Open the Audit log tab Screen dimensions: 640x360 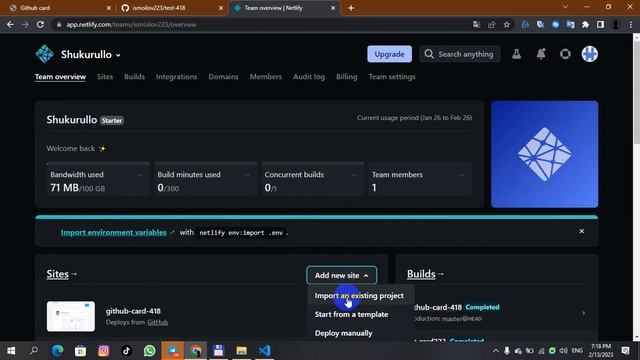[309, 77]
